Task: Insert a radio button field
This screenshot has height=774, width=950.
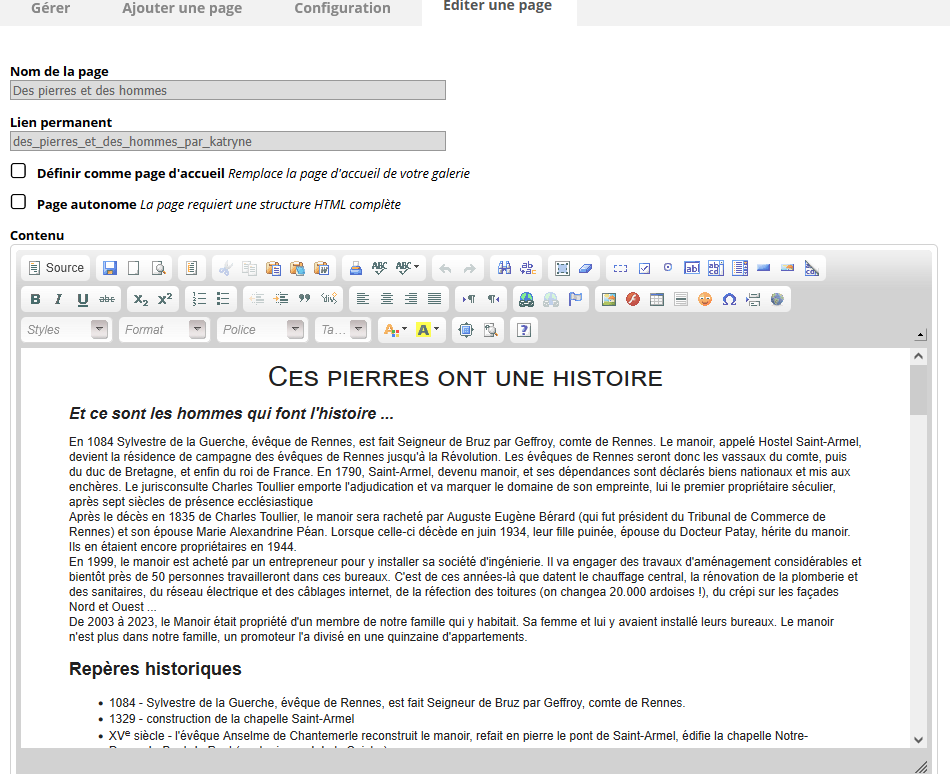Action: [x=668, y=268]
